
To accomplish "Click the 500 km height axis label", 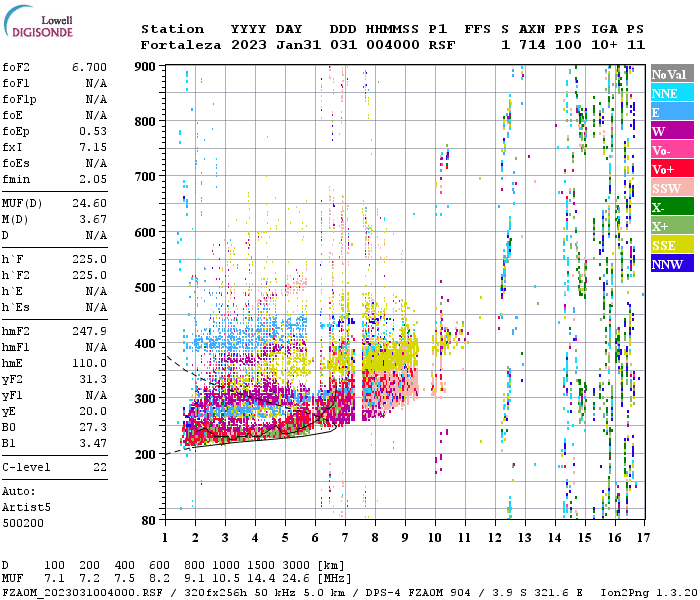I will pyautogui.click(x=145, y=288).
